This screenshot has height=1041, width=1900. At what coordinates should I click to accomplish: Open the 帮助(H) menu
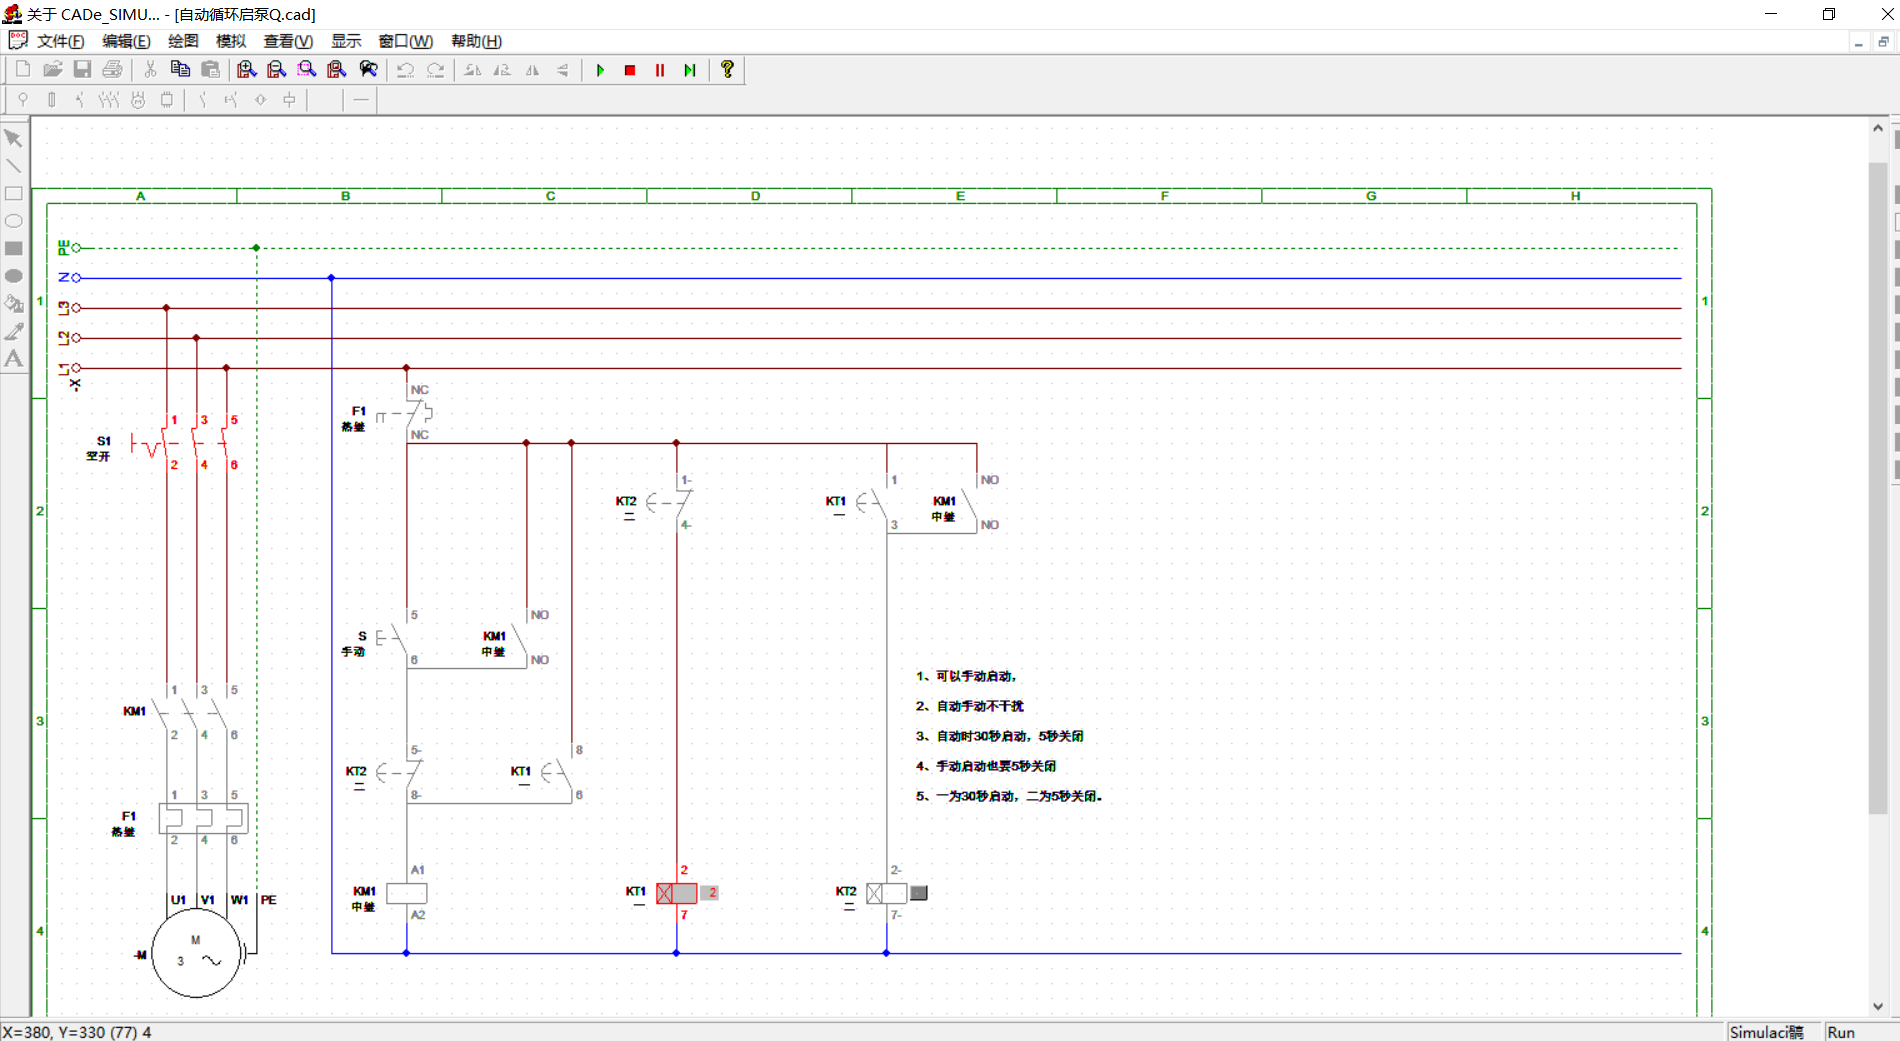coord(476,41)
